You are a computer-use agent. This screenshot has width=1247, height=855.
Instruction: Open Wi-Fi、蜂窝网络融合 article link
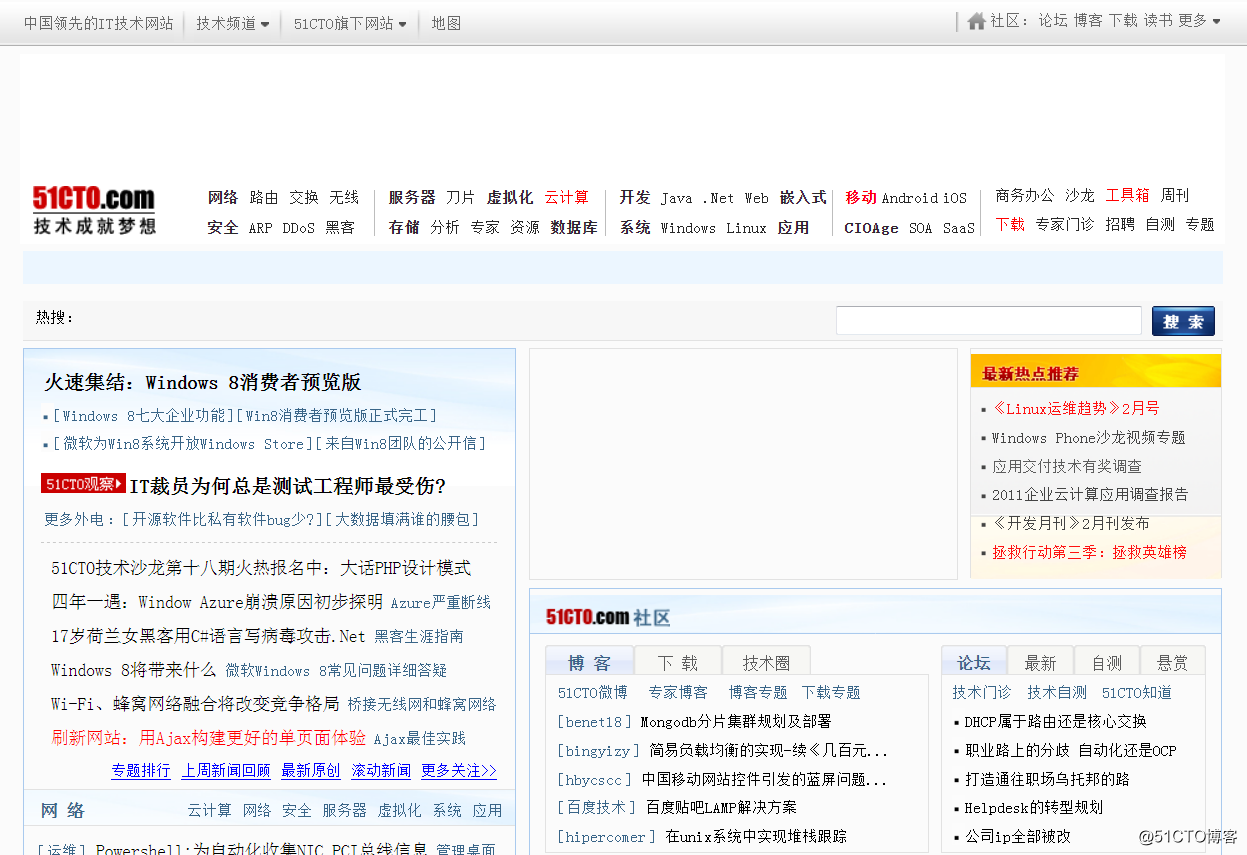pos(195,704)
